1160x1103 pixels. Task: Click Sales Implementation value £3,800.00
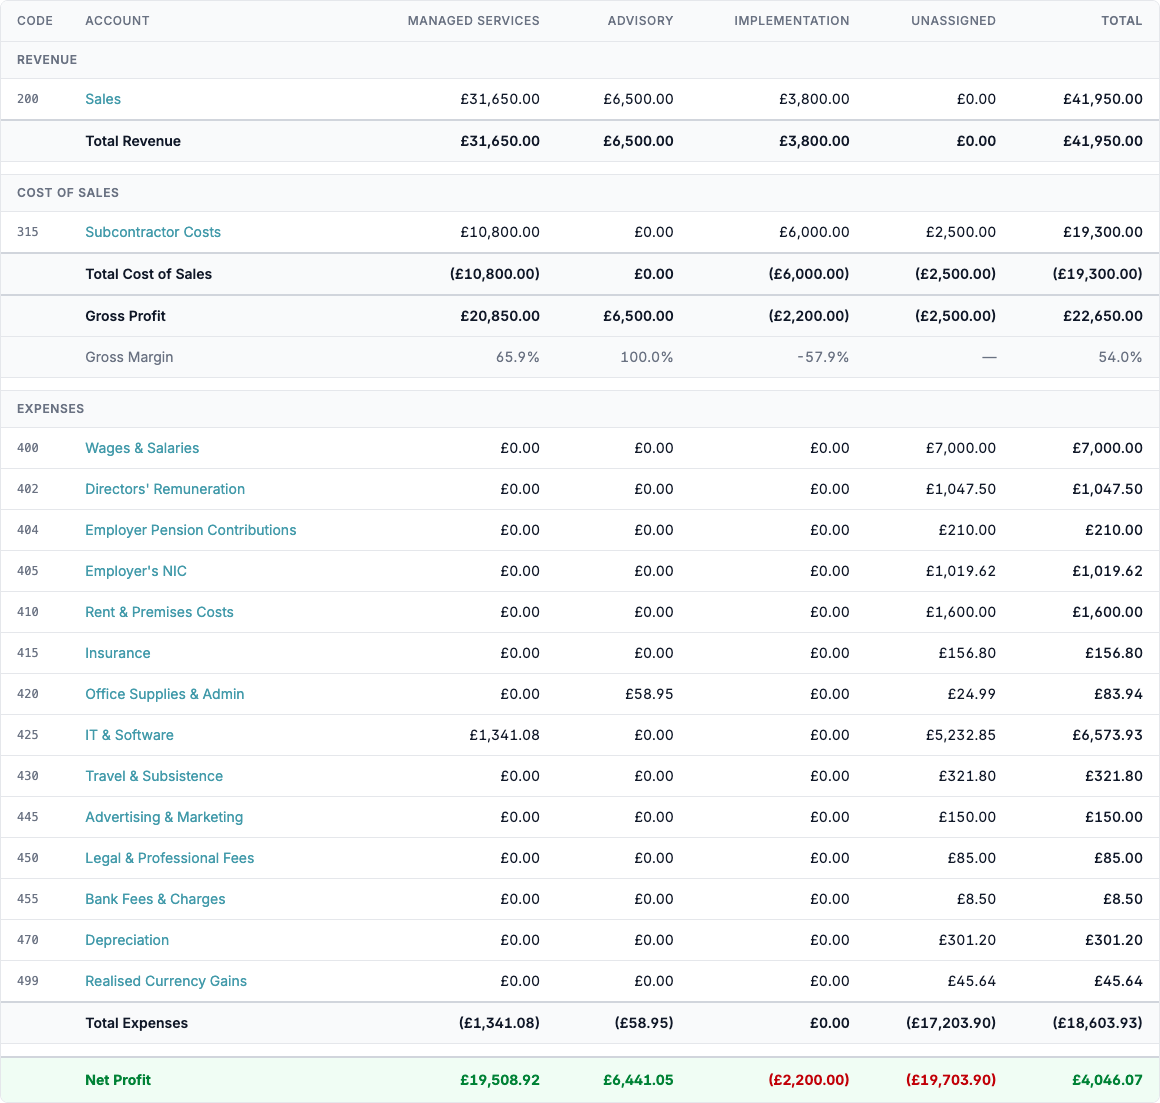click(814, 99)
